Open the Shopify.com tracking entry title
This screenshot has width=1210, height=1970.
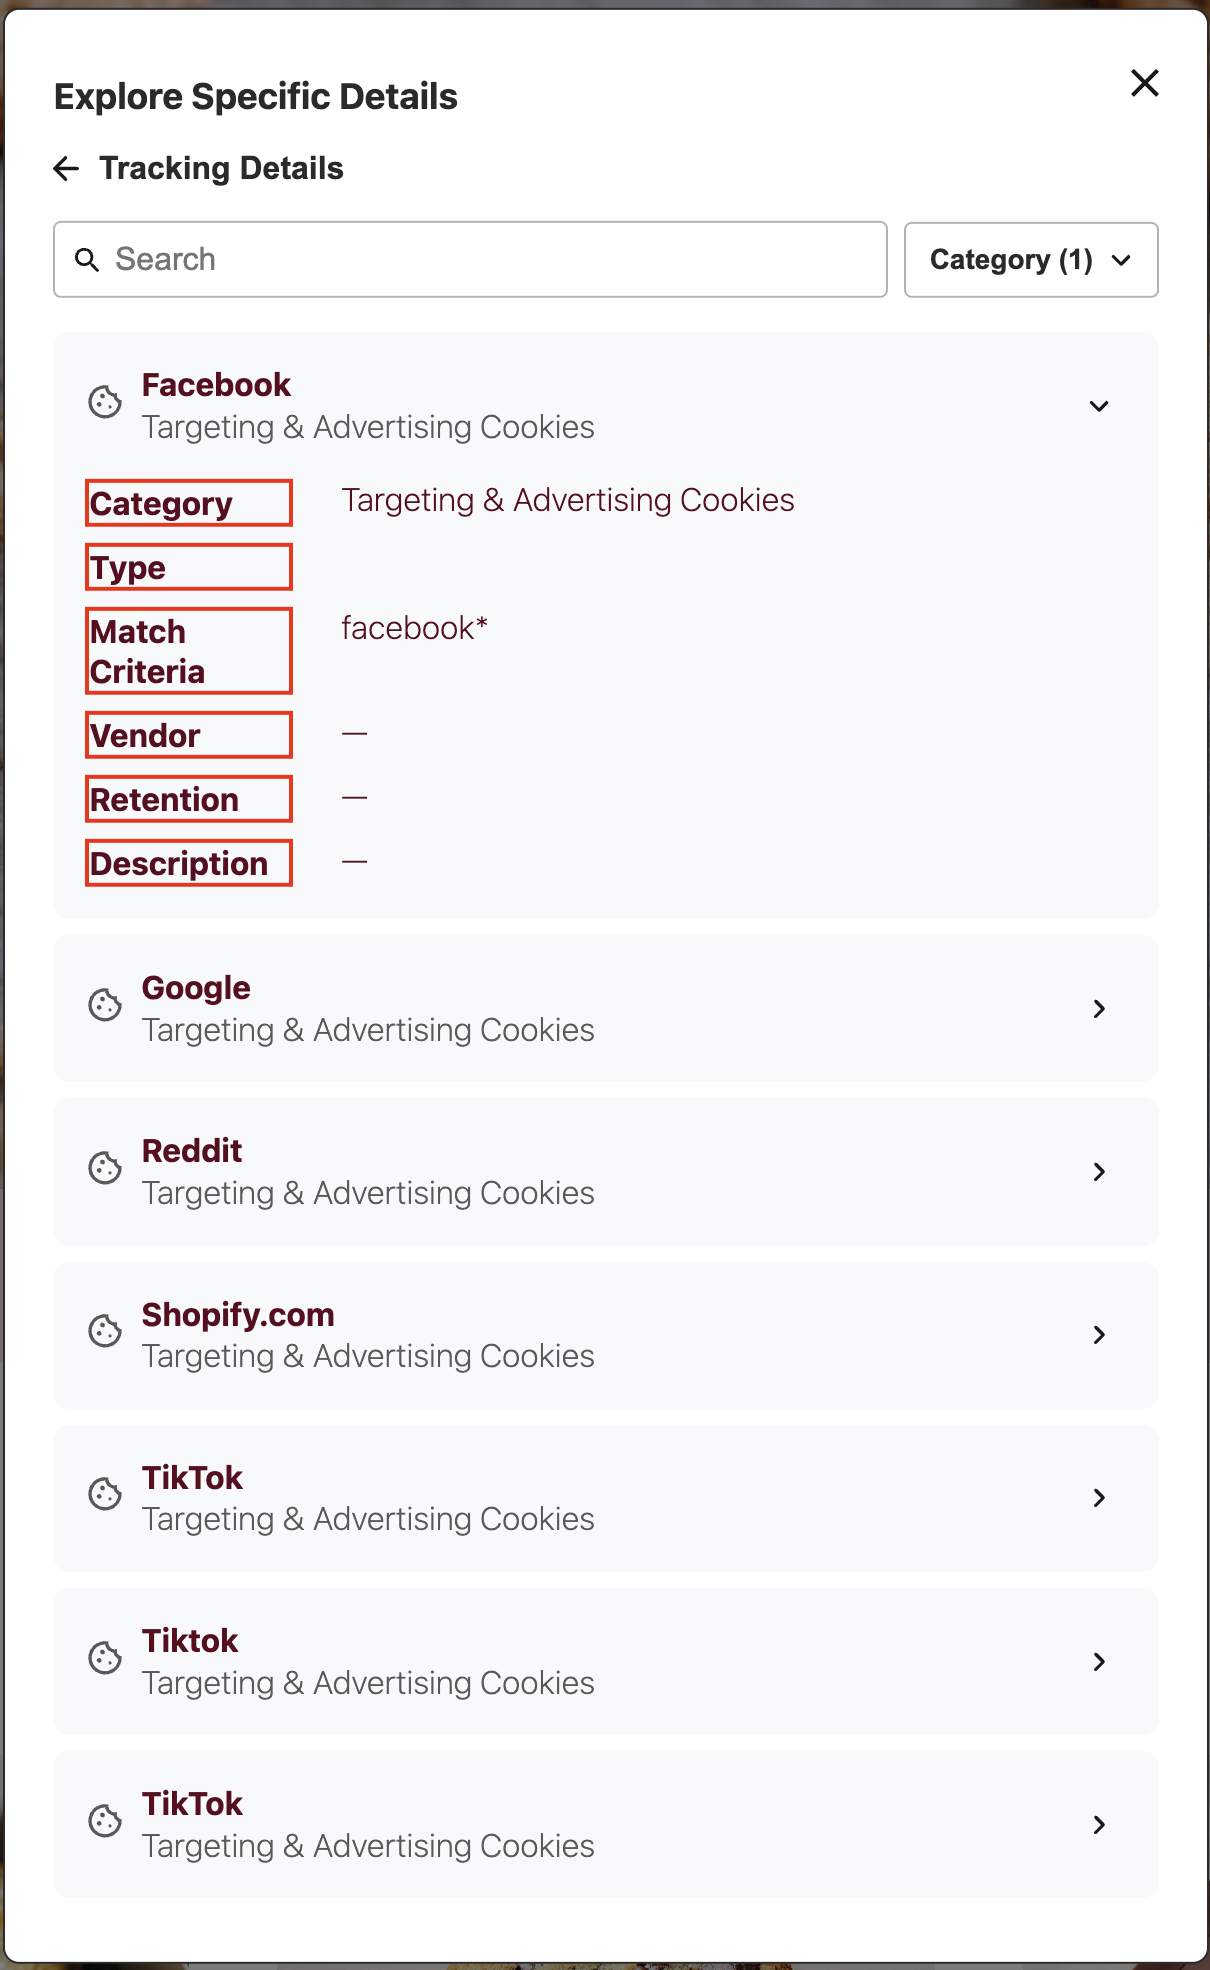238,1315
